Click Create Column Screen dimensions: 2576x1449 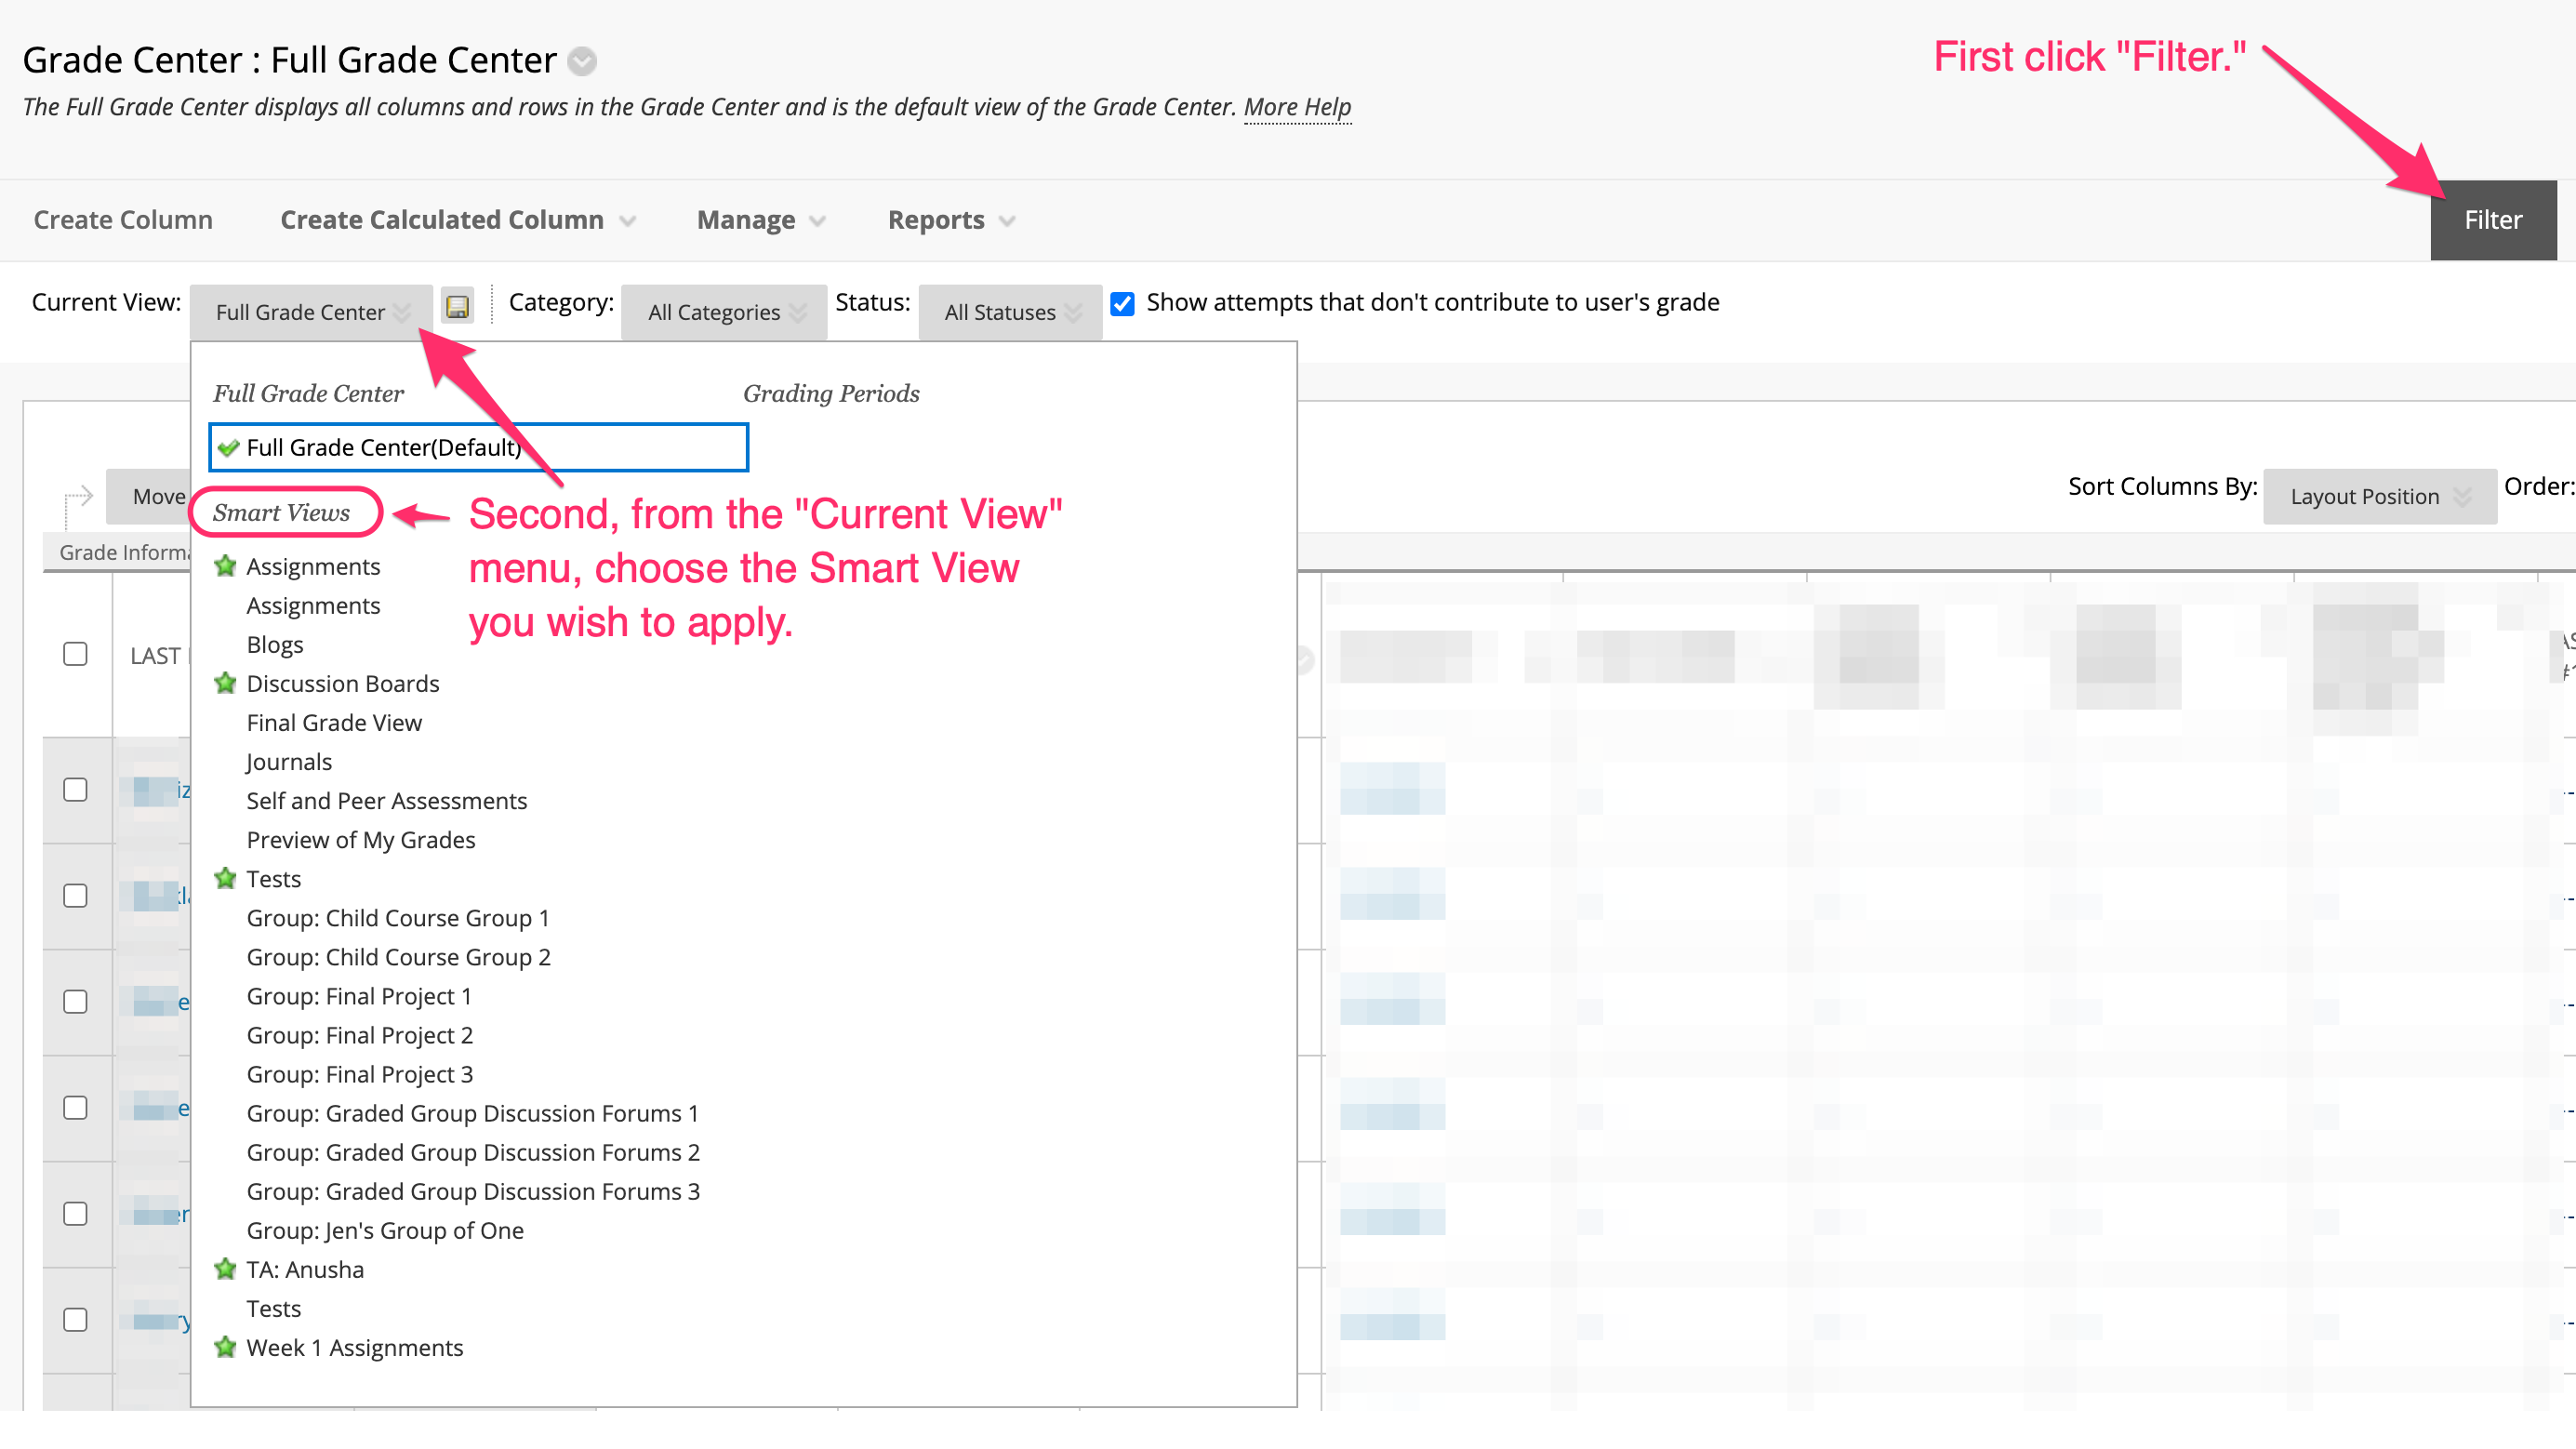(x=123, y=220)
